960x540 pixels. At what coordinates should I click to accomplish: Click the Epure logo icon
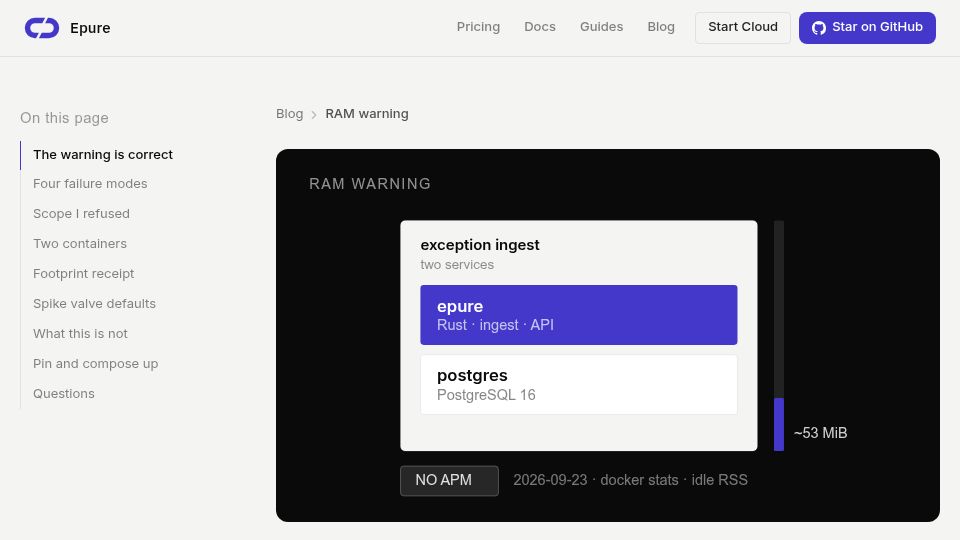(42, 28)
